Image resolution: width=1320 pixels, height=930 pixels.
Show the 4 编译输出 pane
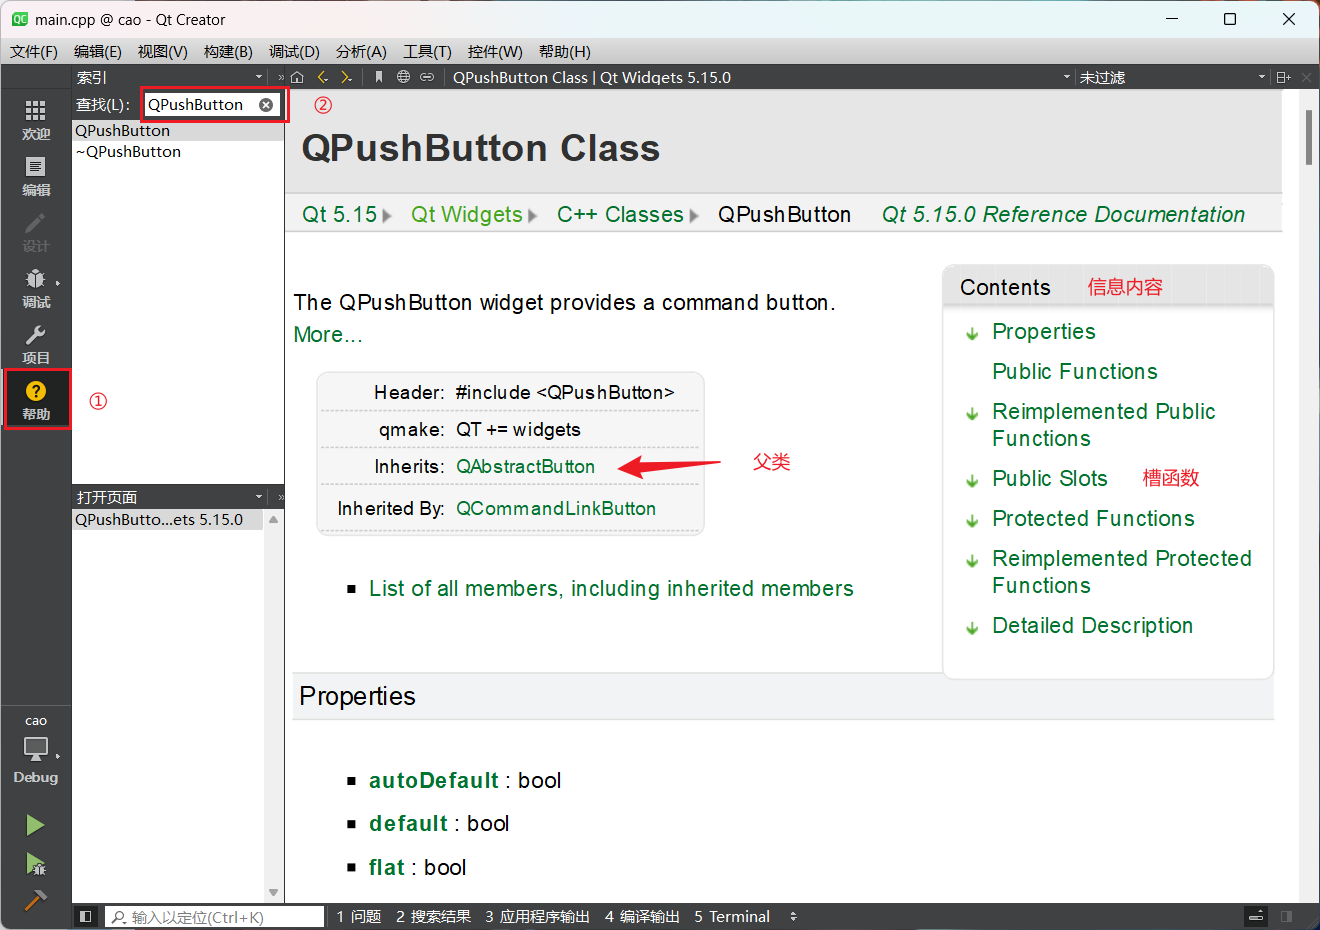pyautogui.click(x=642, y=916)
